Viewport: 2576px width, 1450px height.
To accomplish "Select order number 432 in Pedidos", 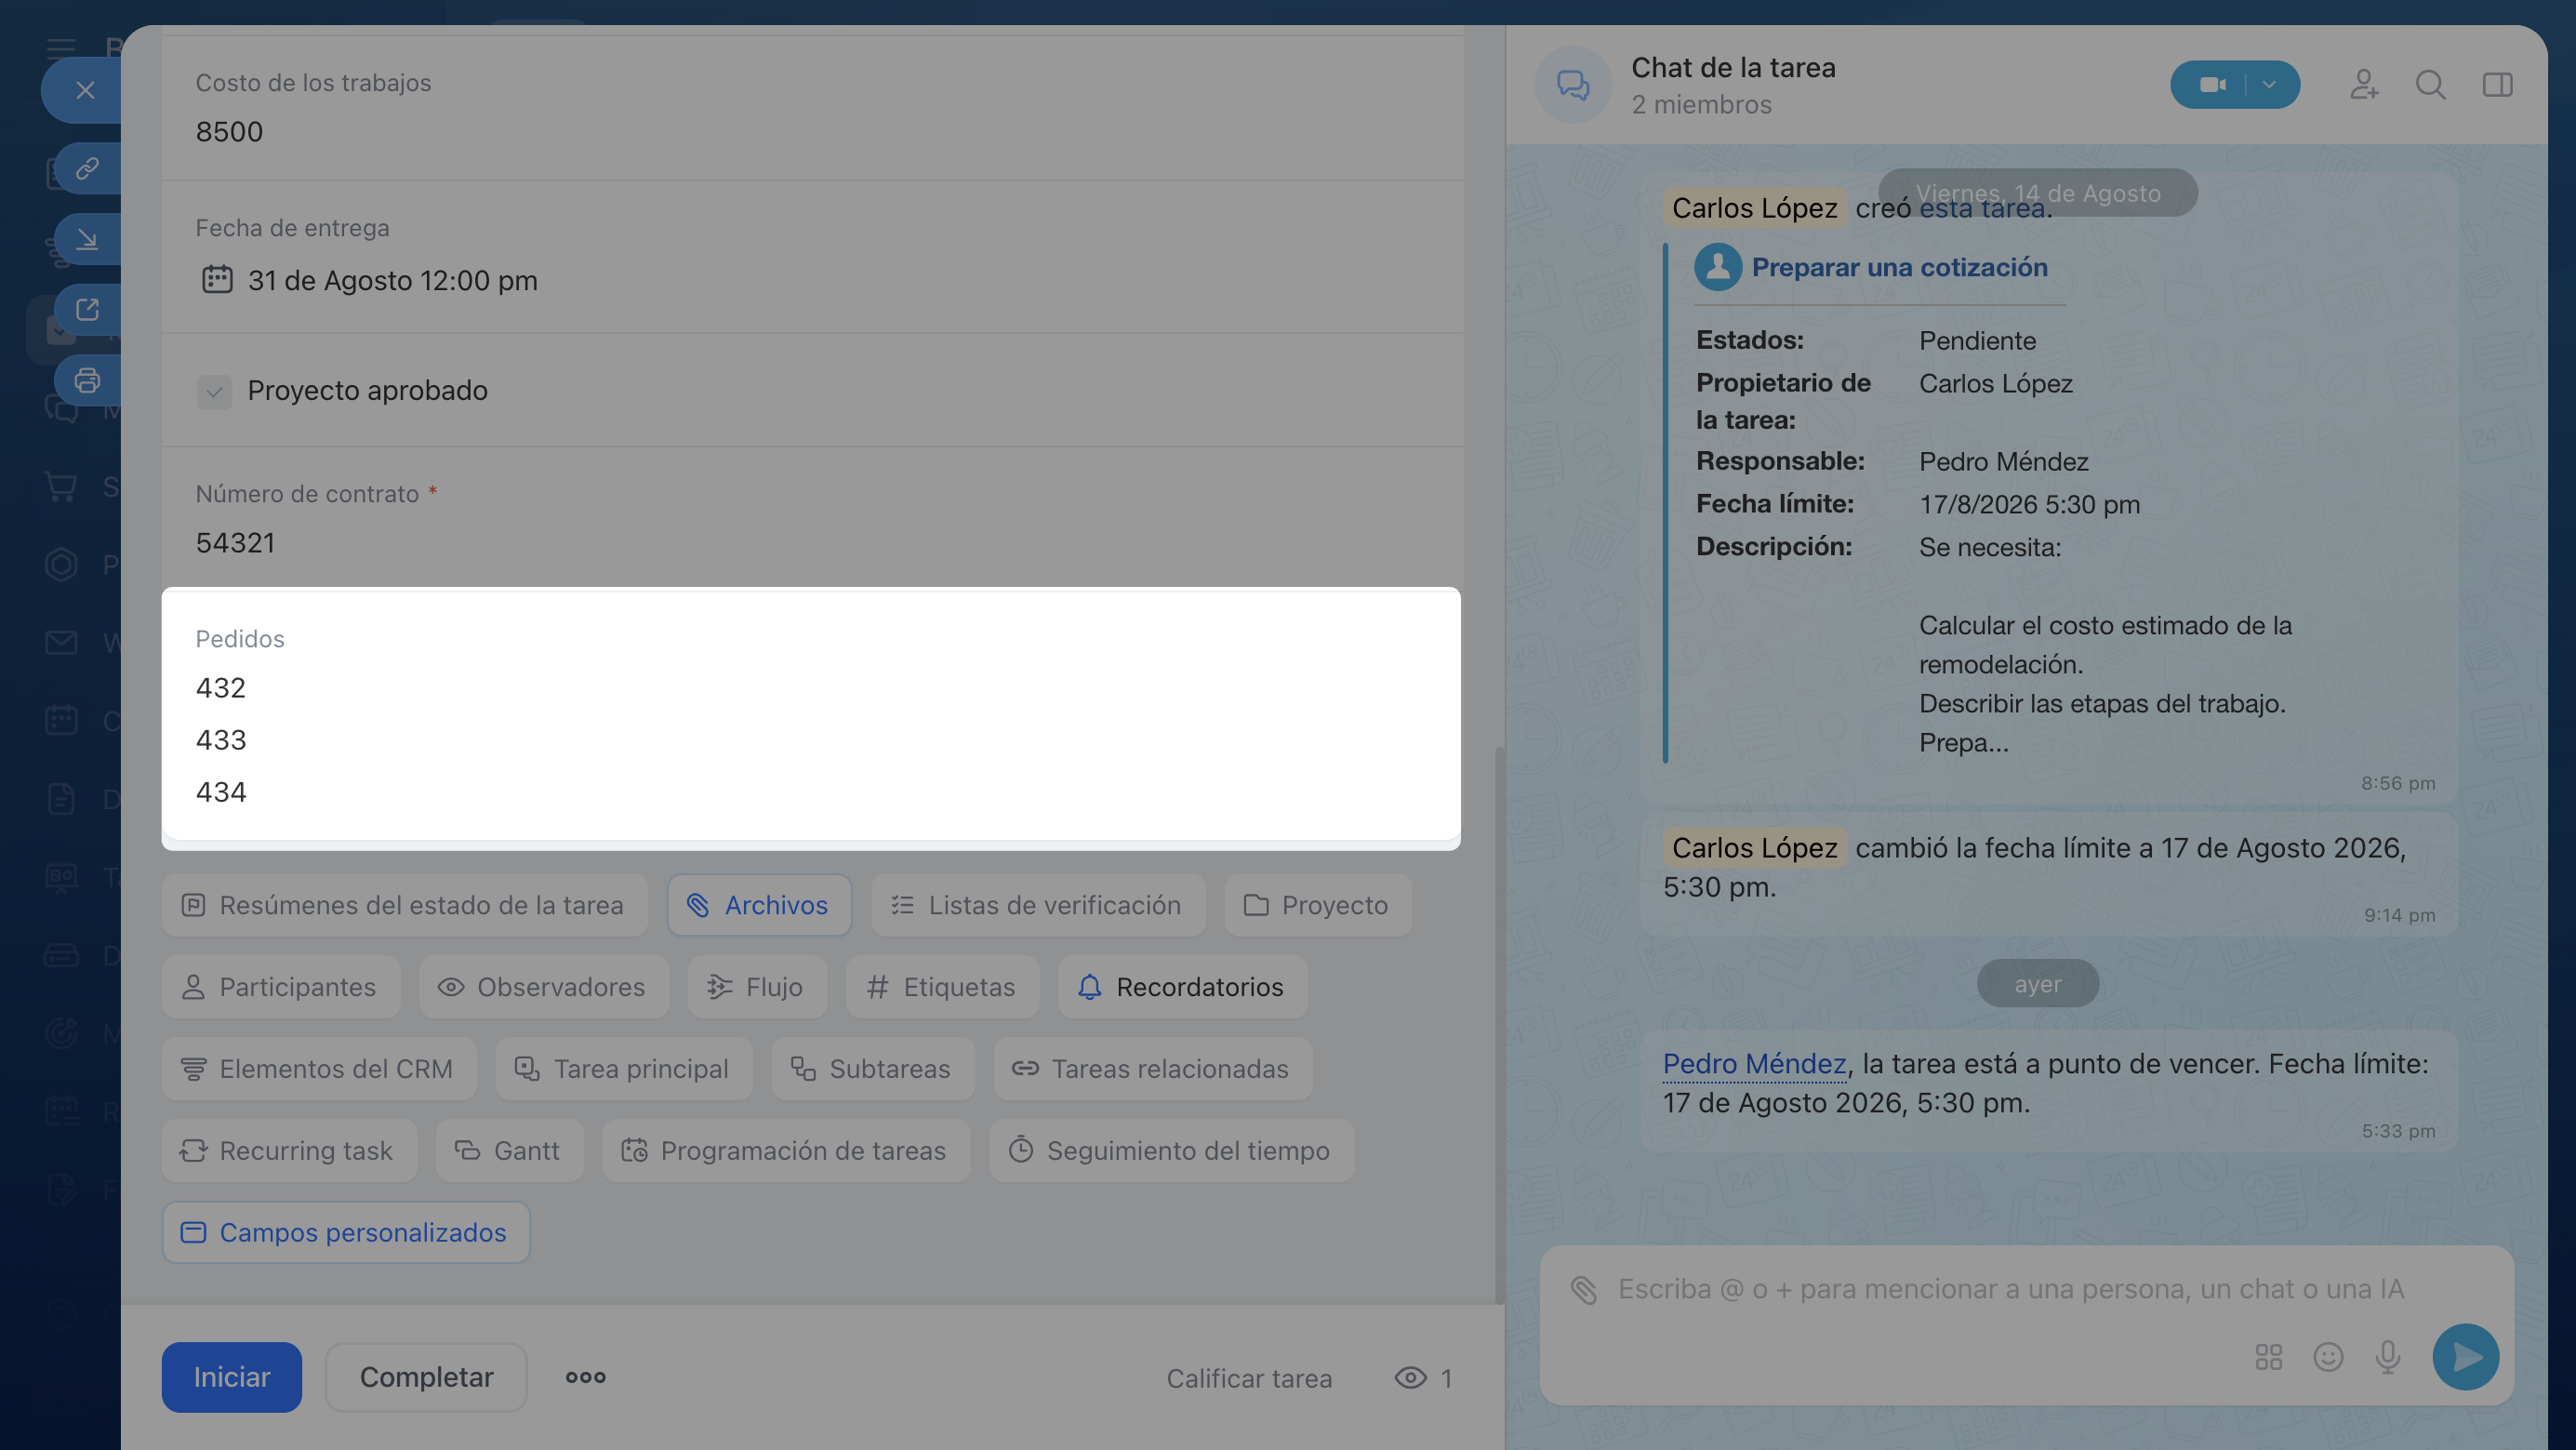I will (221, 688).
